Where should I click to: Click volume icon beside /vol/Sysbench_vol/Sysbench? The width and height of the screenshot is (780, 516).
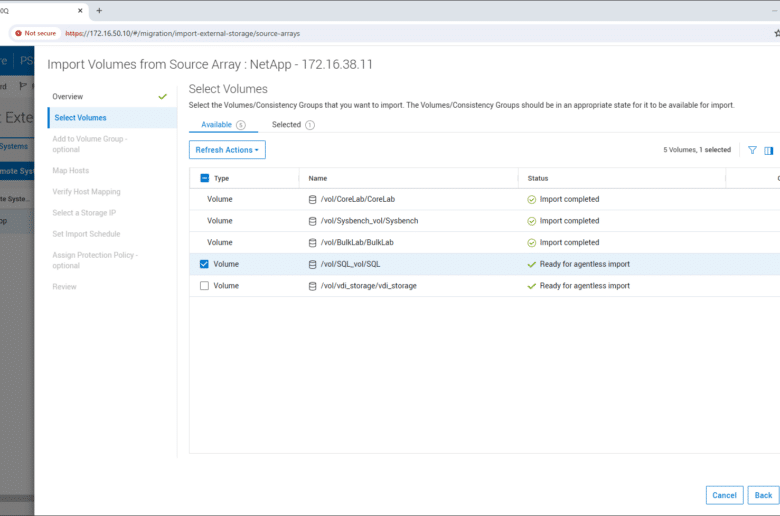click(312, 221)
